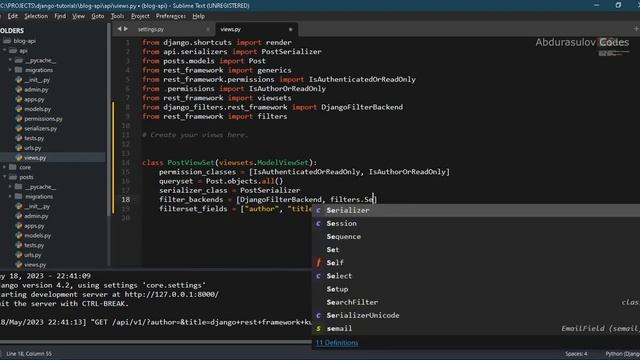Screen dimensions: 640x360
Task: Click the folder icon of blog-api
Action: point(7,41)
